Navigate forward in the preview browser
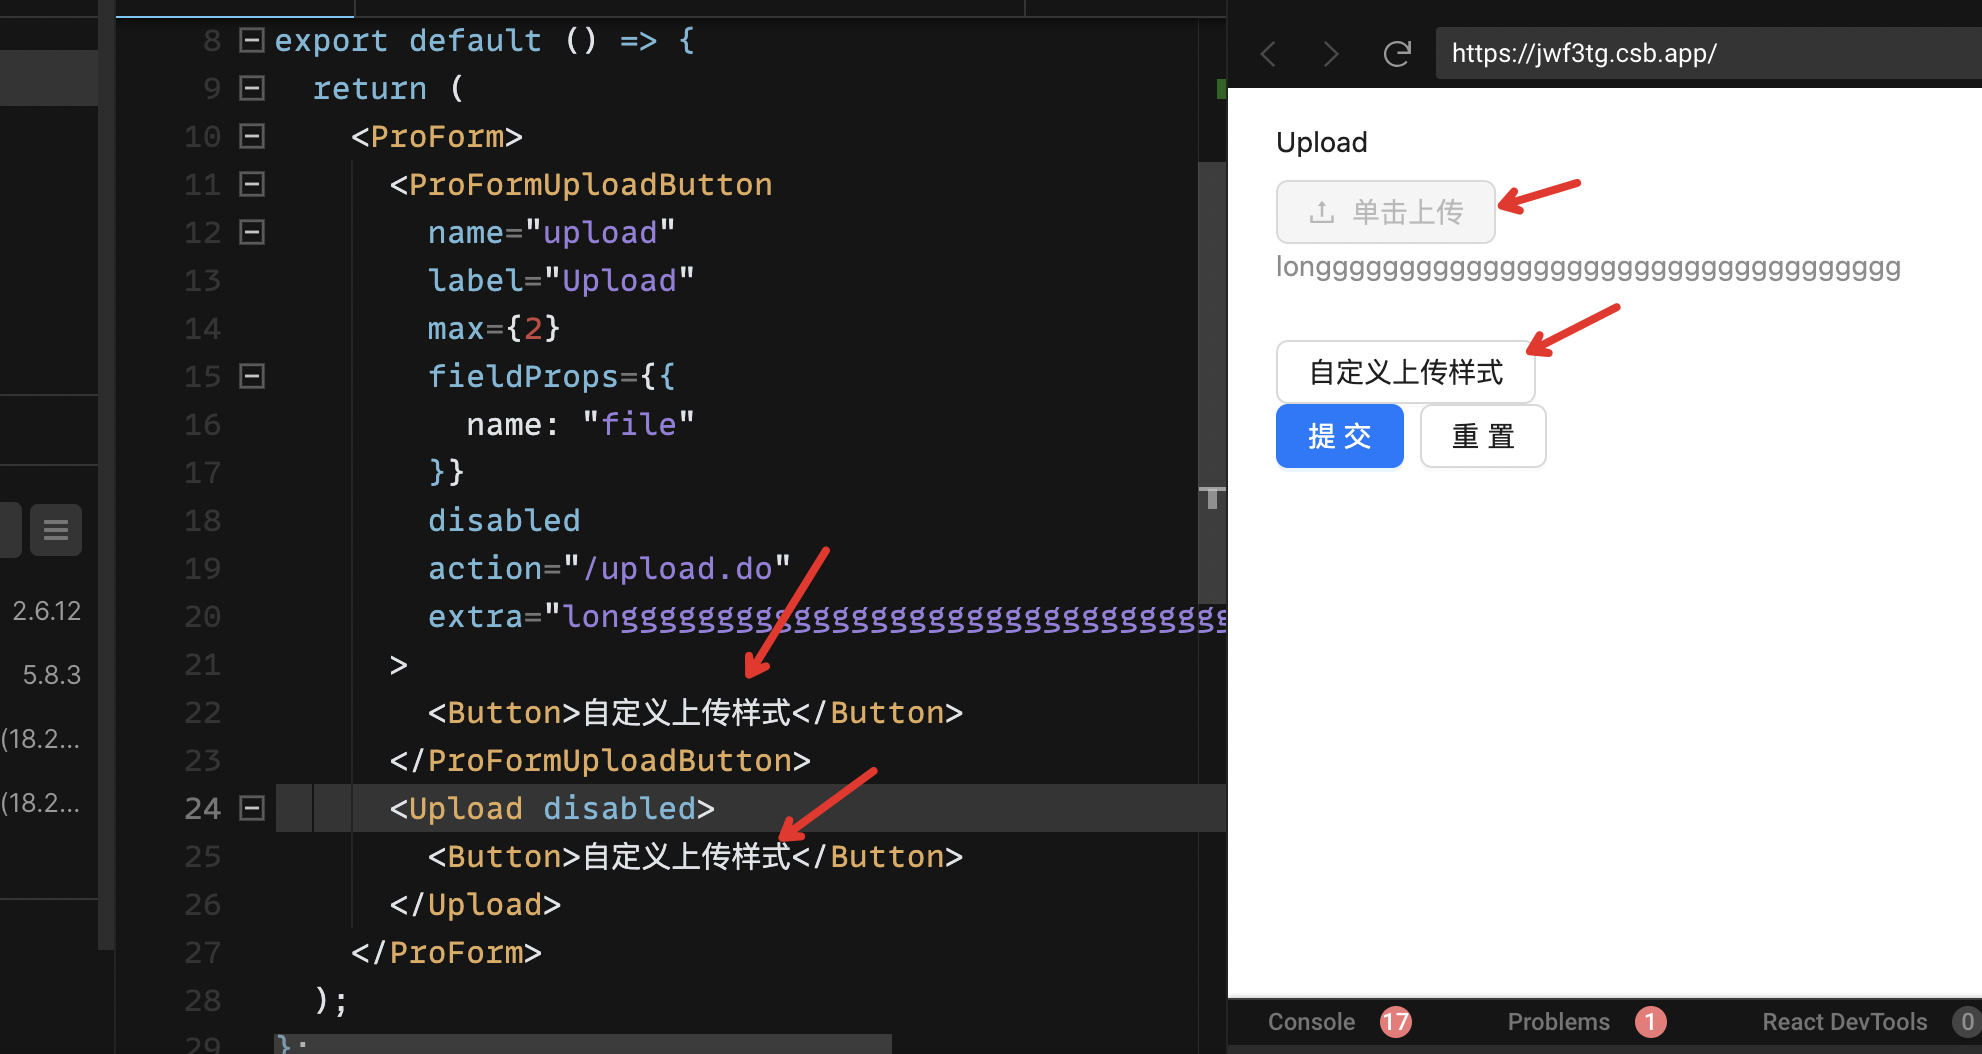The width and height of the screenshot is (1982, 1054). 1331,54
